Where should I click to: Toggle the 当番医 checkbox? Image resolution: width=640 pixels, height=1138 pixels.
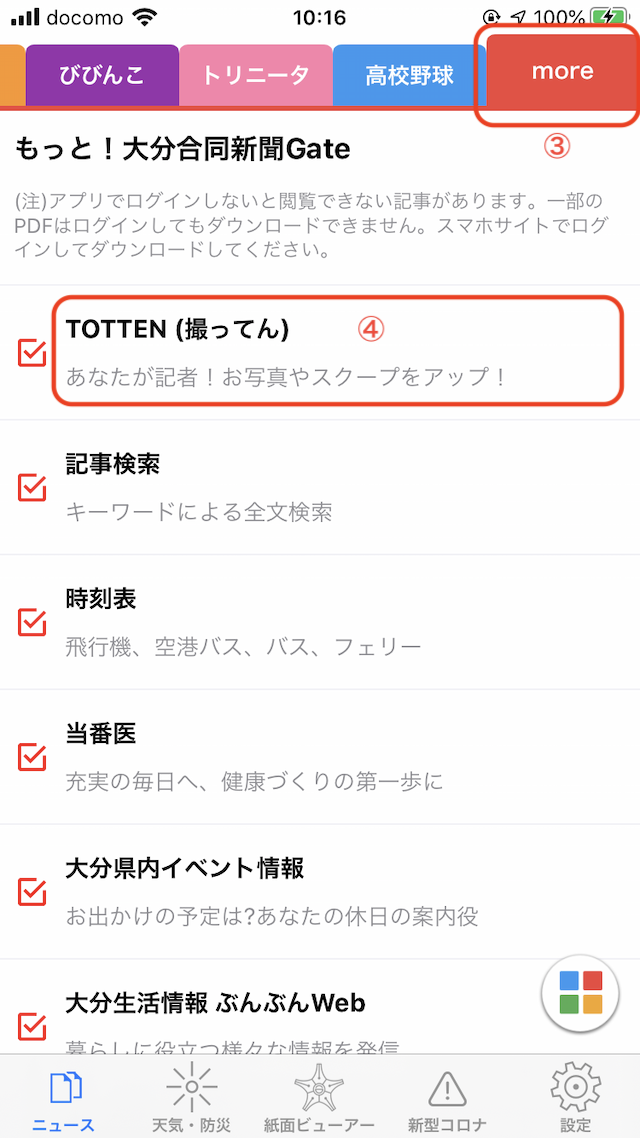pyautogui.click(x=33, y=757)
